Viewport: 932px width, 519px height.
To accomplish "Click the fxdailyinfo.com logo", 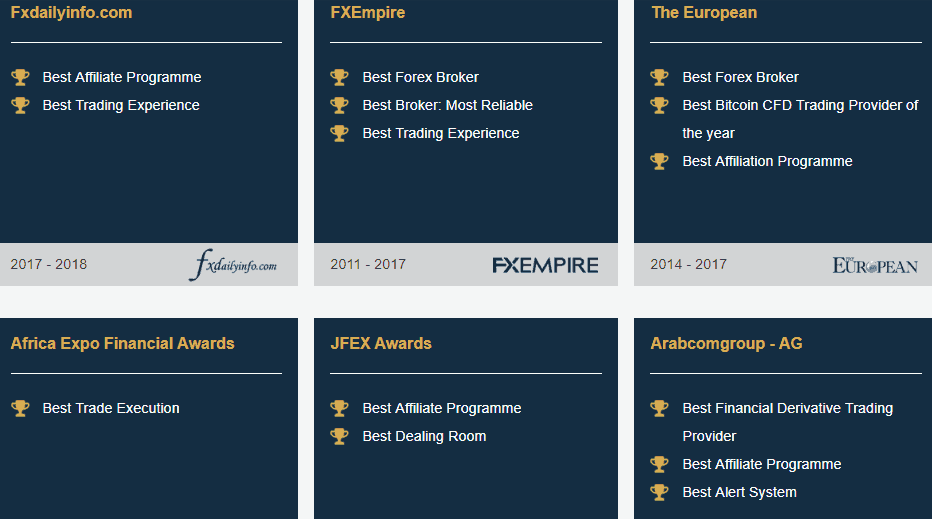I will (233, 265).
